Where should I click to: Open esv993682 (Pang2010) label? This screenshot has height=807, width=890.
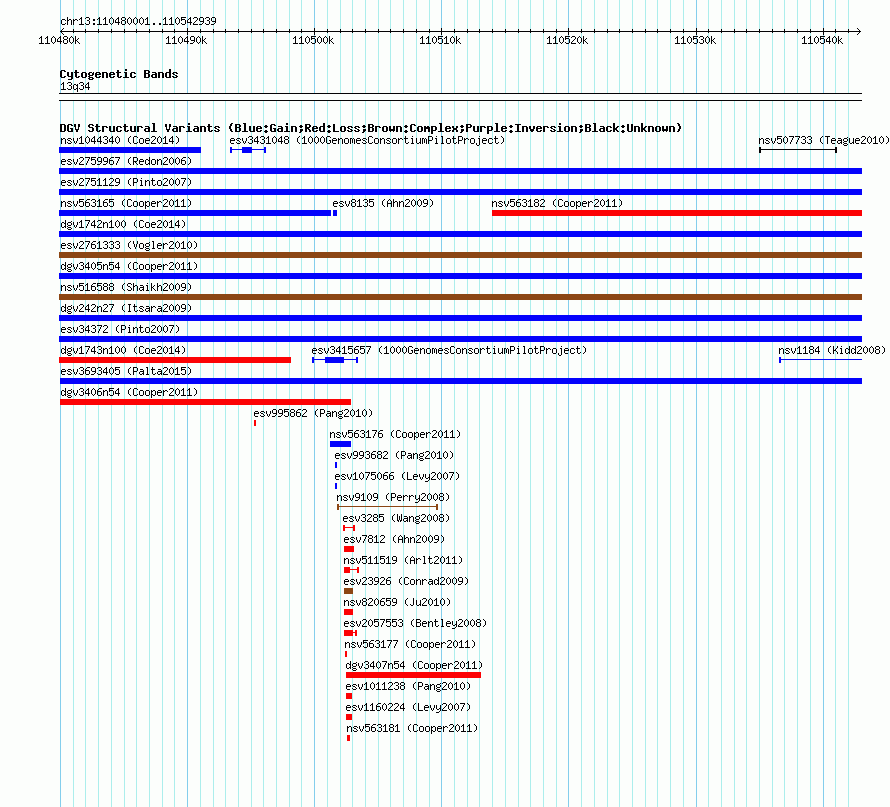click(394, 455)
